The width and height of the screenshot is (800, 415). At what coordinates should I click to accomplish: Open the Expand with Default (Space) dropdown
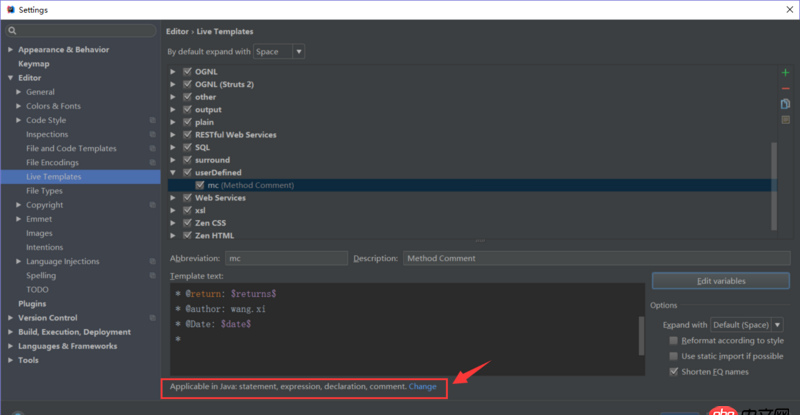pos(746,325)
